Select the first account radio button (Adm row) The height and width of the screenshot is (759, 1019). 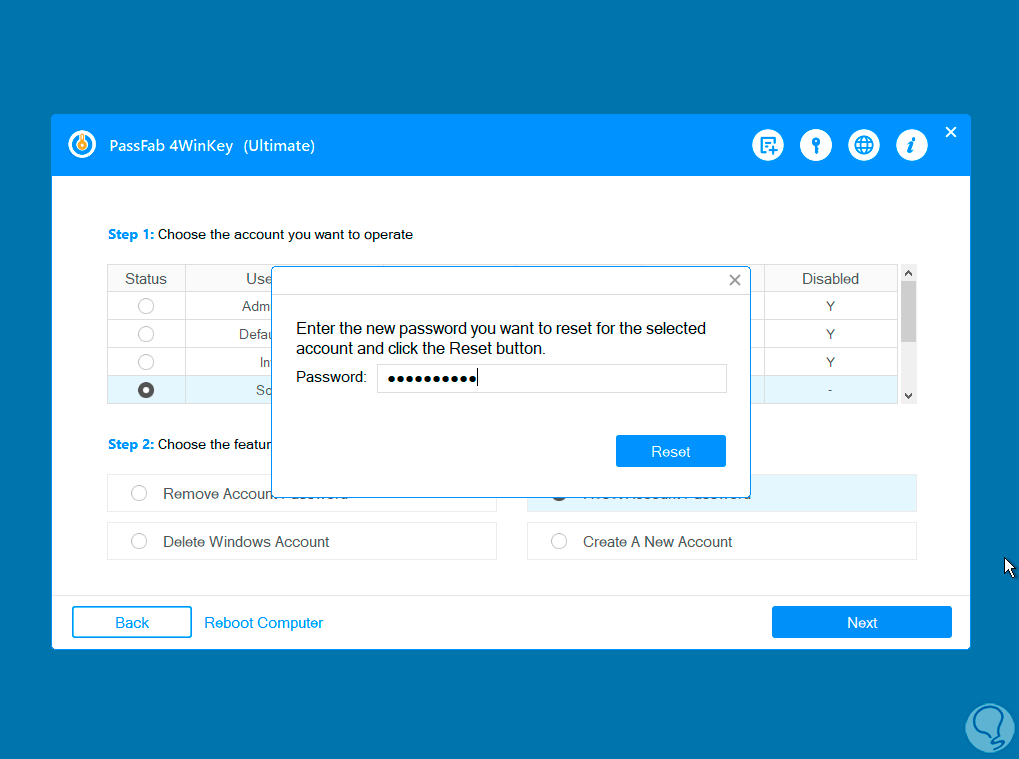(x=146, y=306)
